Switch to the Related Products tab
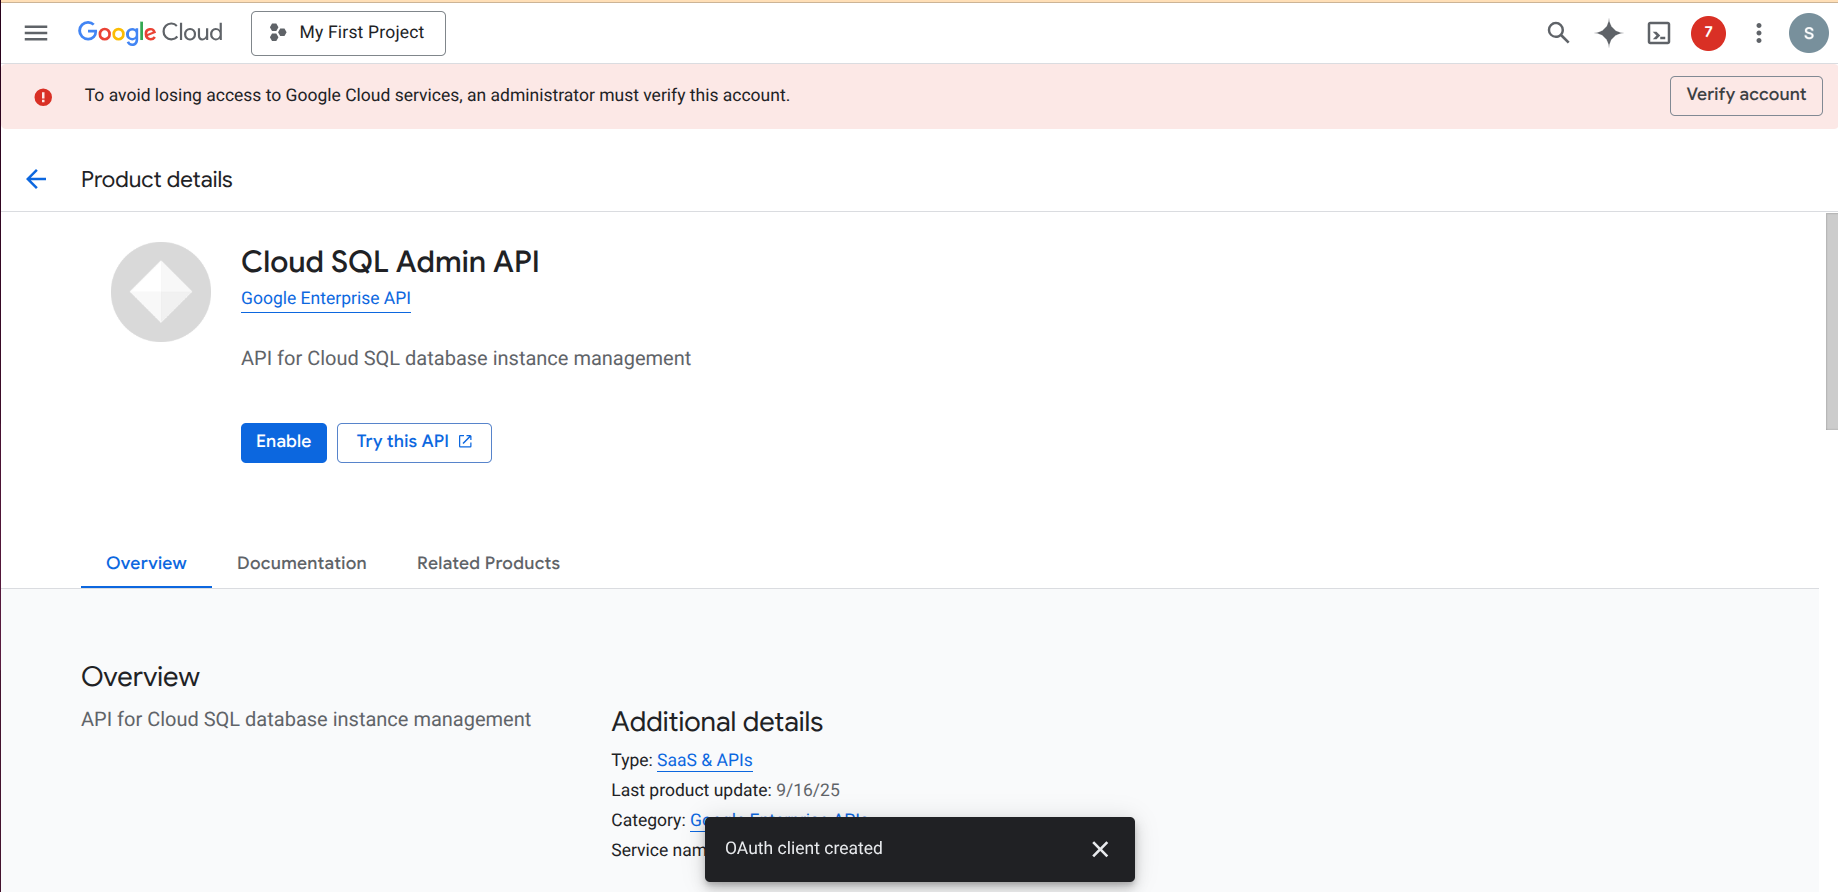The image size is (1838, 892). 488,563
